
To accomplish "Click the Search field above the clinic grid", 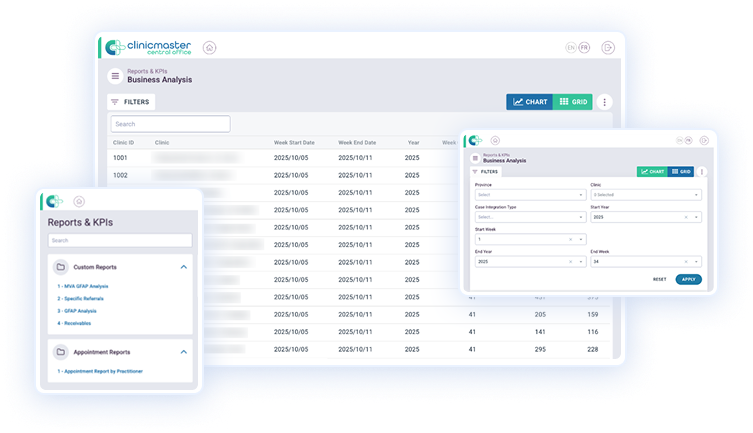I will (170, 124).
